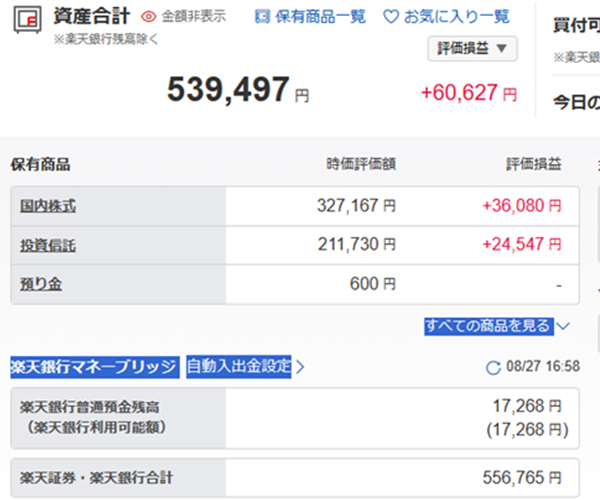Viewport: 600px width, 500px height.
Task: Click the right arrow after 自動入出金設定
Action: tap(300, 367)
